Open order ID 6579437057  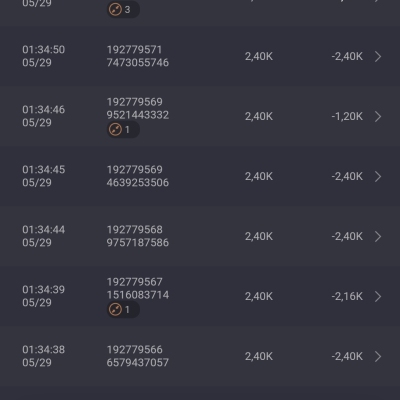pyautogui.click(x=138, y=363)
